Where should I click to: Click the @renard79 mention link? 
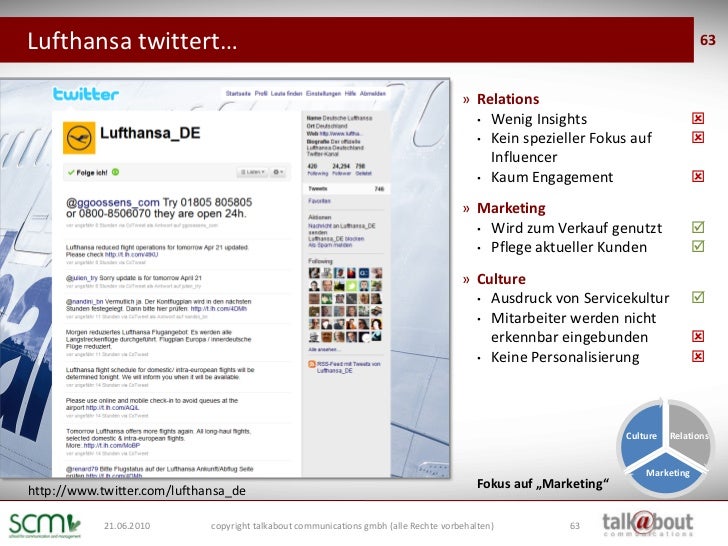(82, 469)
